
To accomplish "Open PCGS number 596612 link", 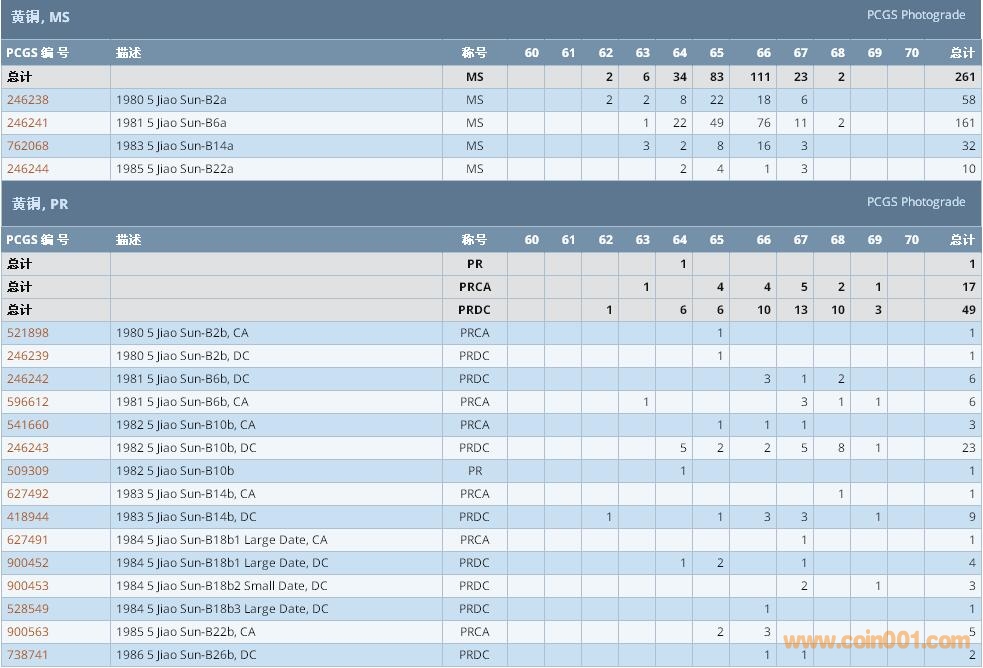I will coord(28,402).
